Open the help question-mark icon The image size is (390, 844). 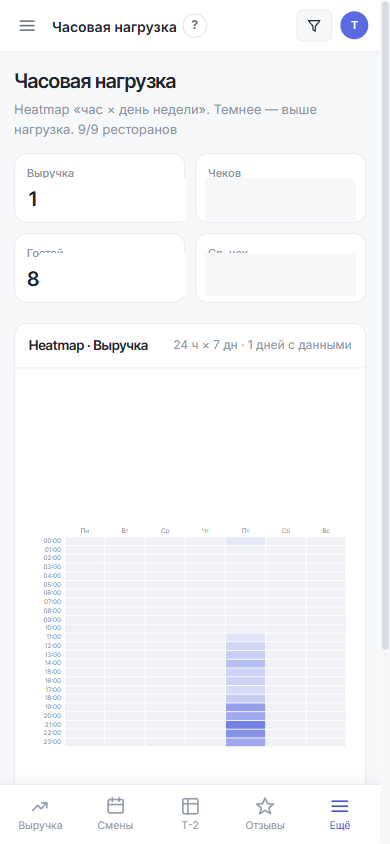(195, 26)
